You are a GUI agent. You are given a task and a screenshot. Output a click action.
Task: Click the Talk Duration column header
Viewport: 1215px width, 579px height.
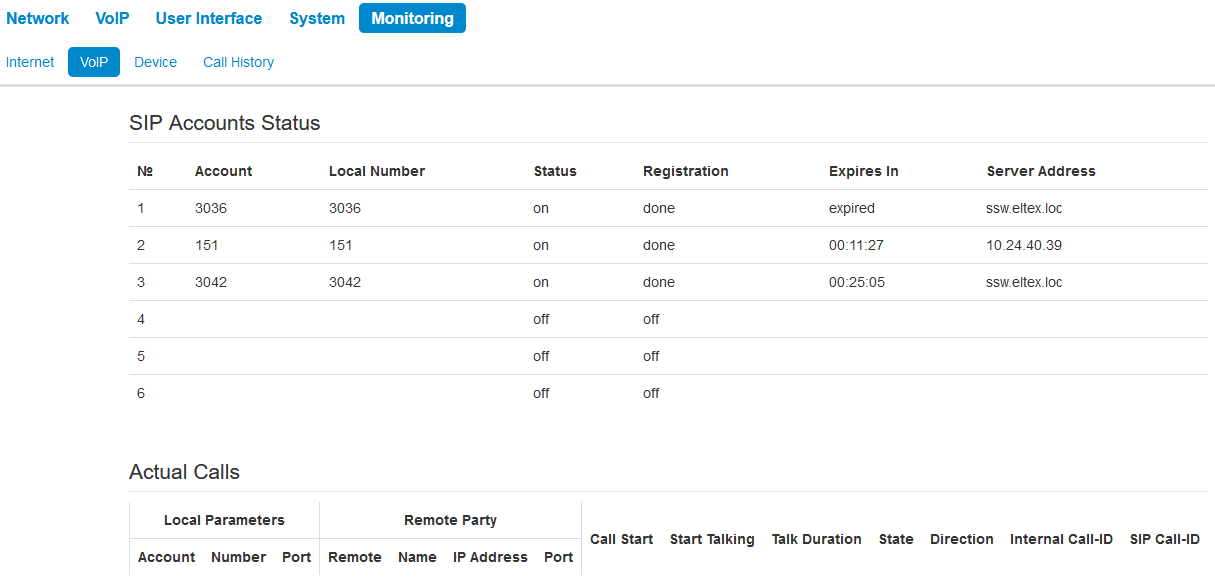point(816,539)
